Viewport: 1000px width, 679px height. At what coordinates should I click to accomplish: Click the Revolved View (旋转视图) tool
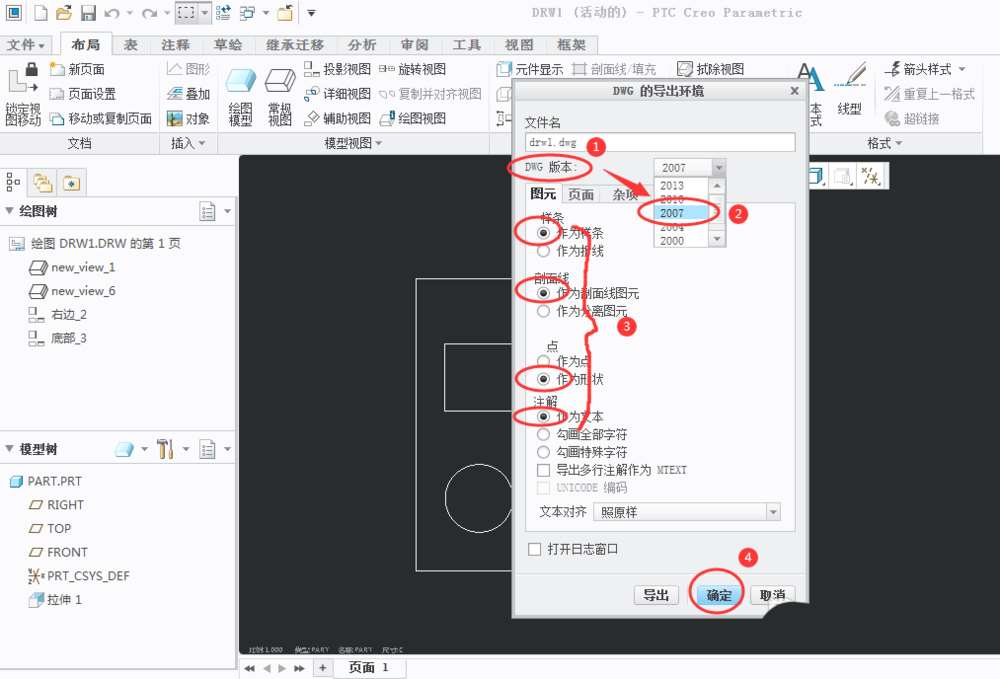413,69
